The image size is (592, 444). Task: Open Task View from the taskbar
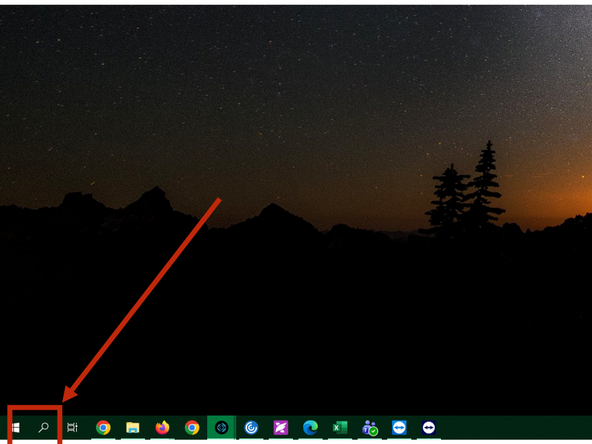click(x=72, y=427)
